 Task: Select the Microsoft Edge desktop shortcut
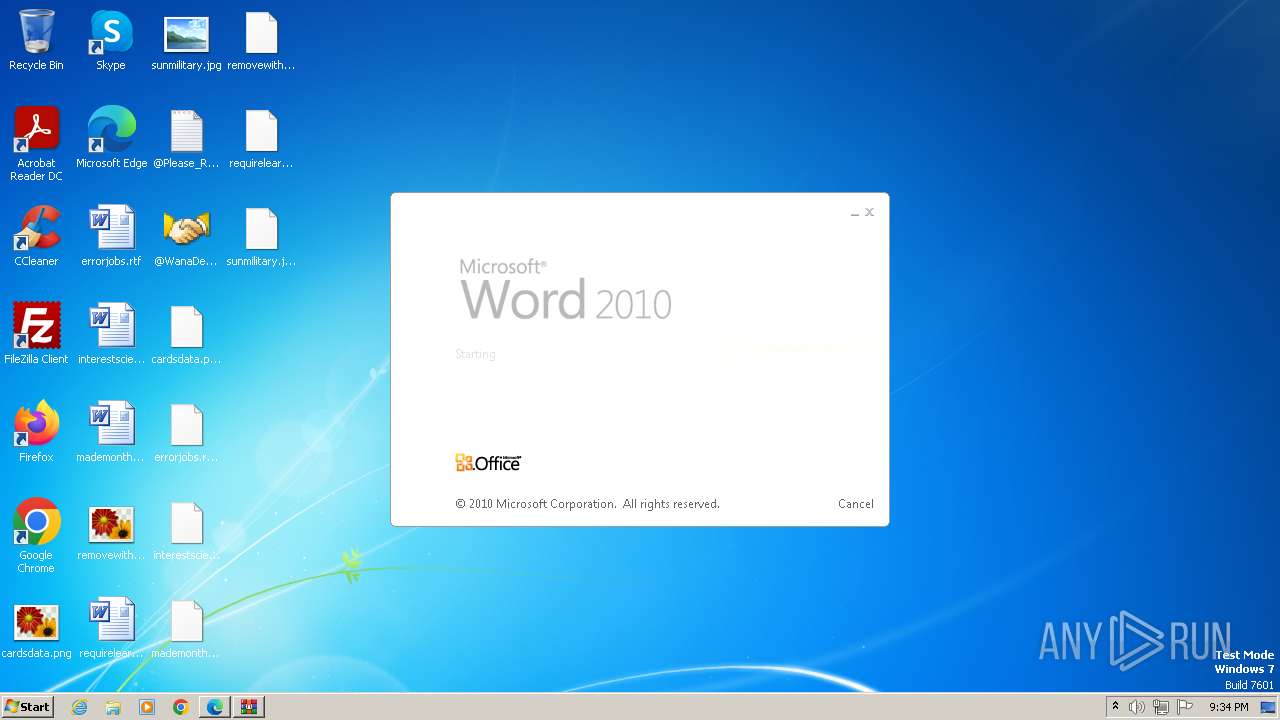click(111, 139)
